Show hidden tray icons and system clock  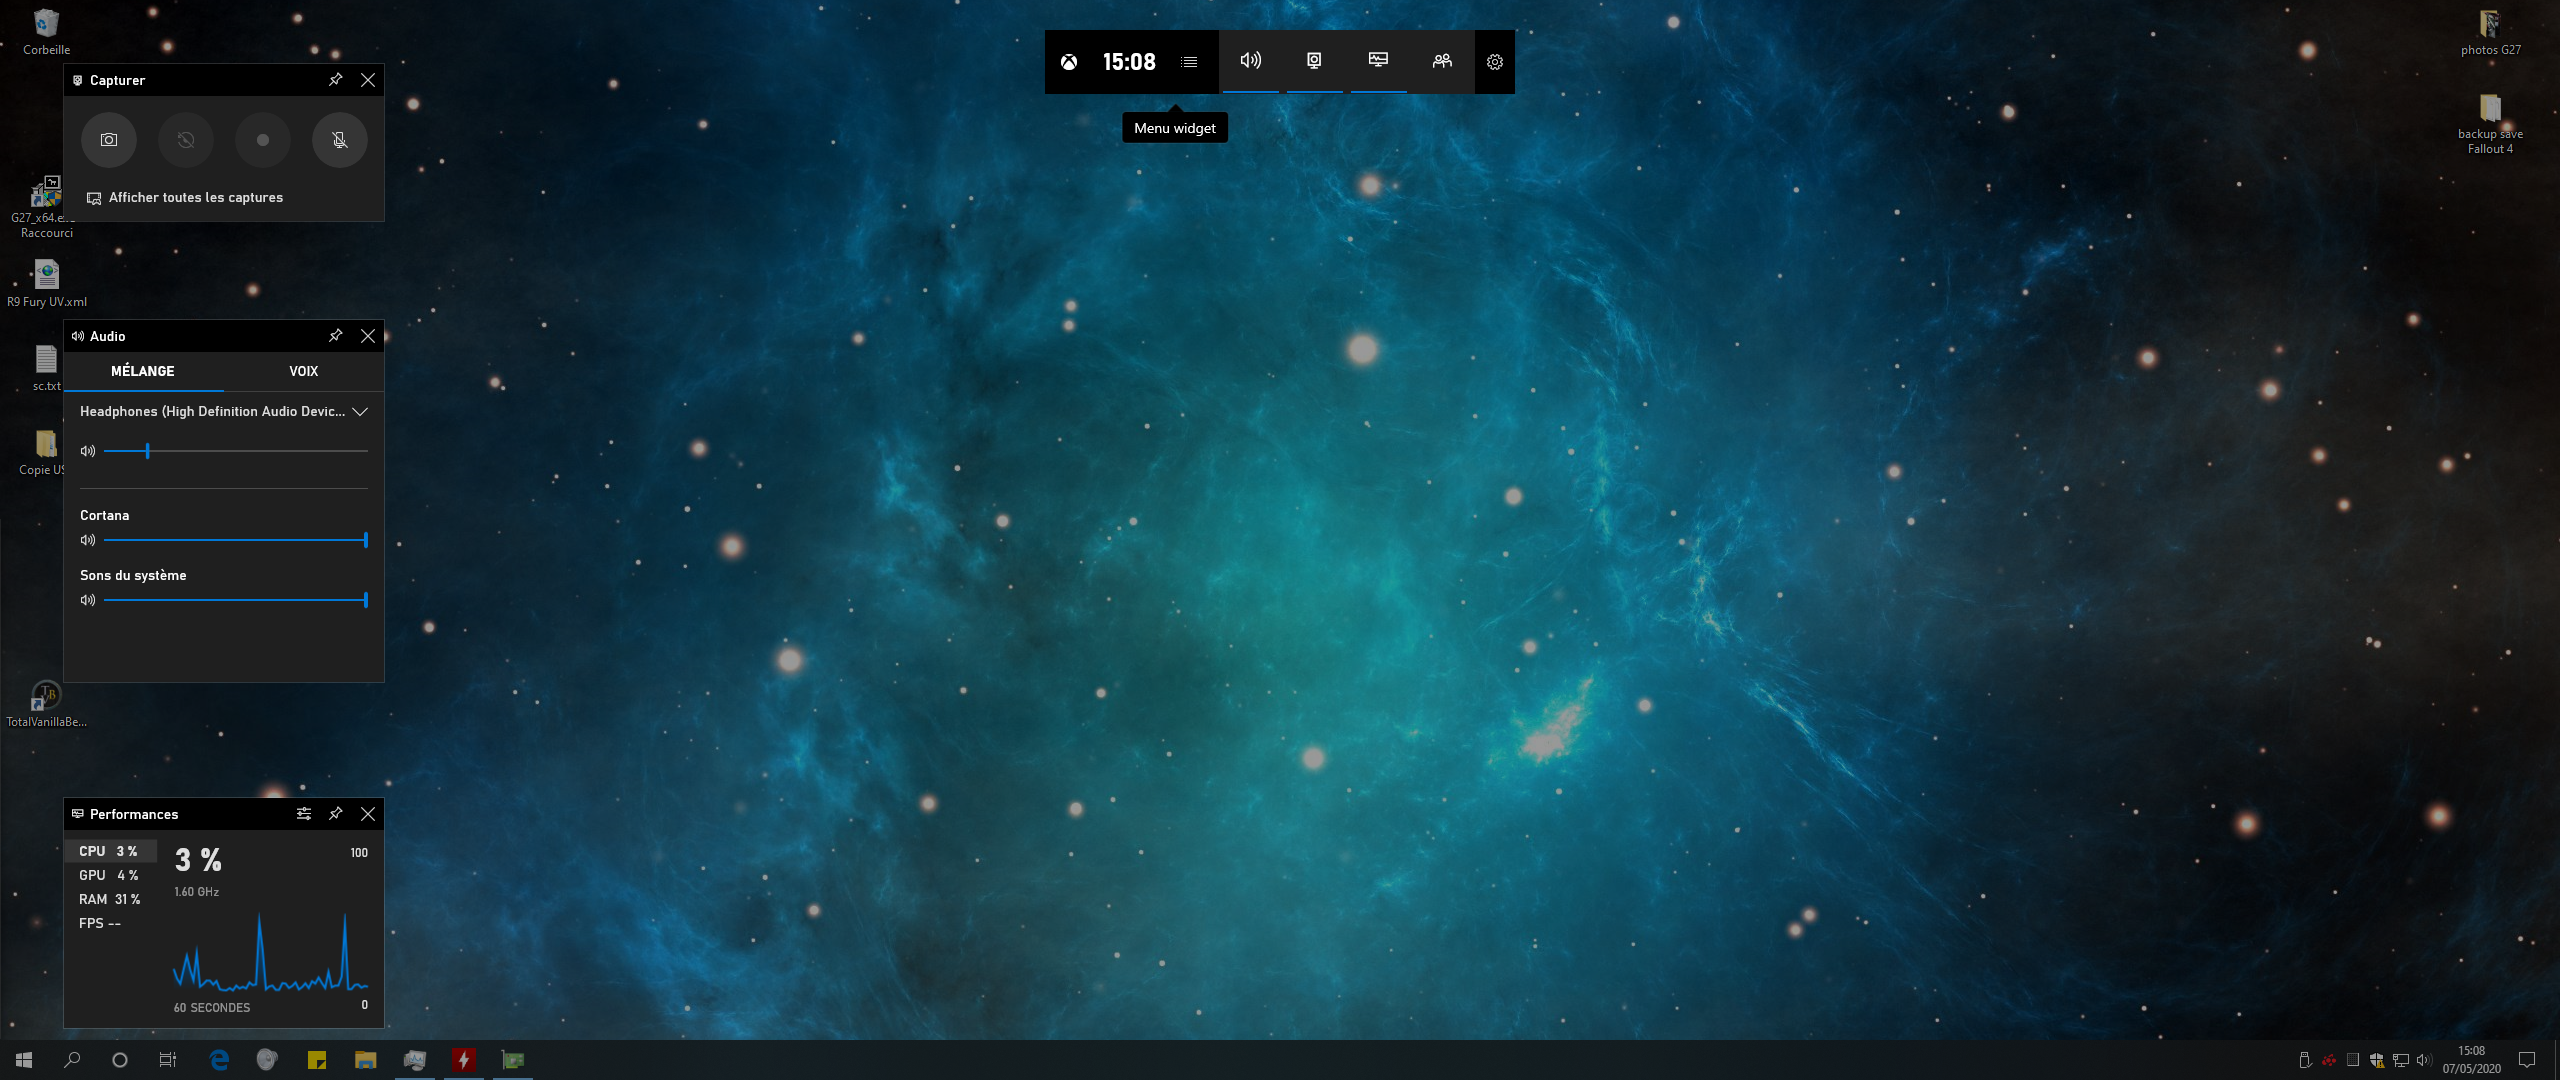[2471, 1059]
